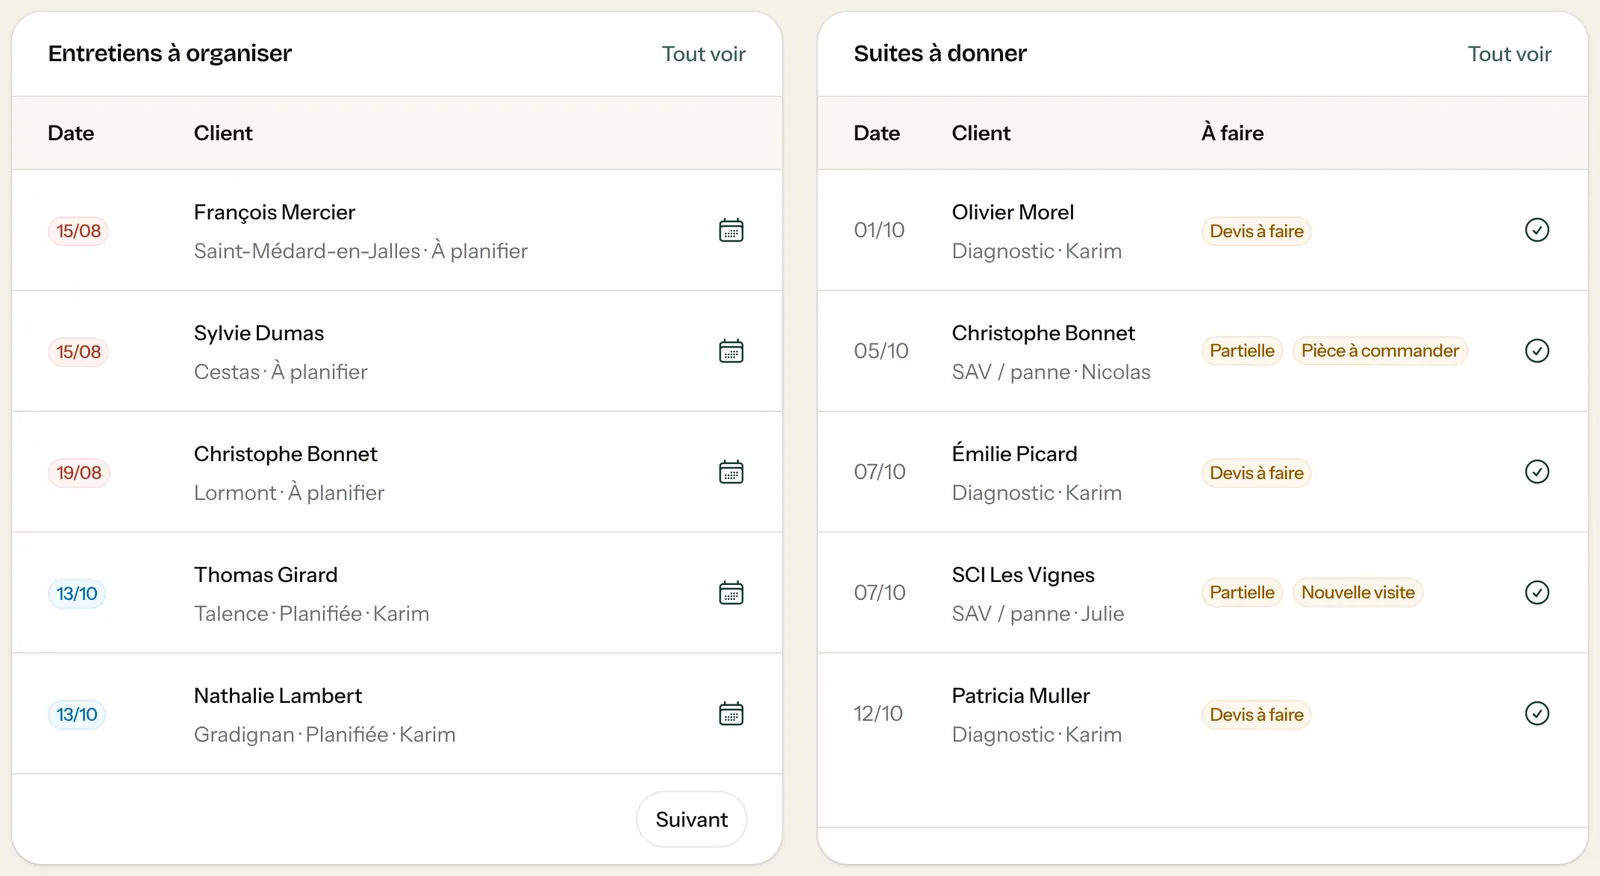Open calendar icon for François Mercier
Image resolution: width=1600 pixels, height=876 pixels.
731,230
